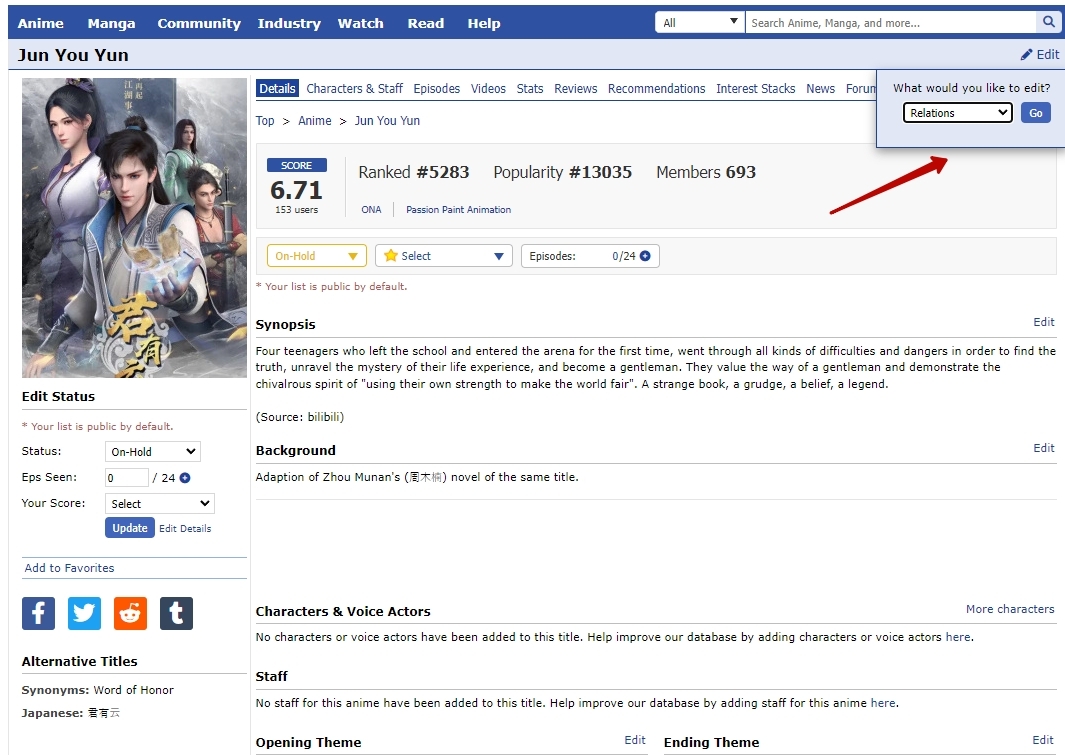Screen dimensions: 1065x755
Task: Expand the star Select rating dropdown
Action: (x=443, y=256)
